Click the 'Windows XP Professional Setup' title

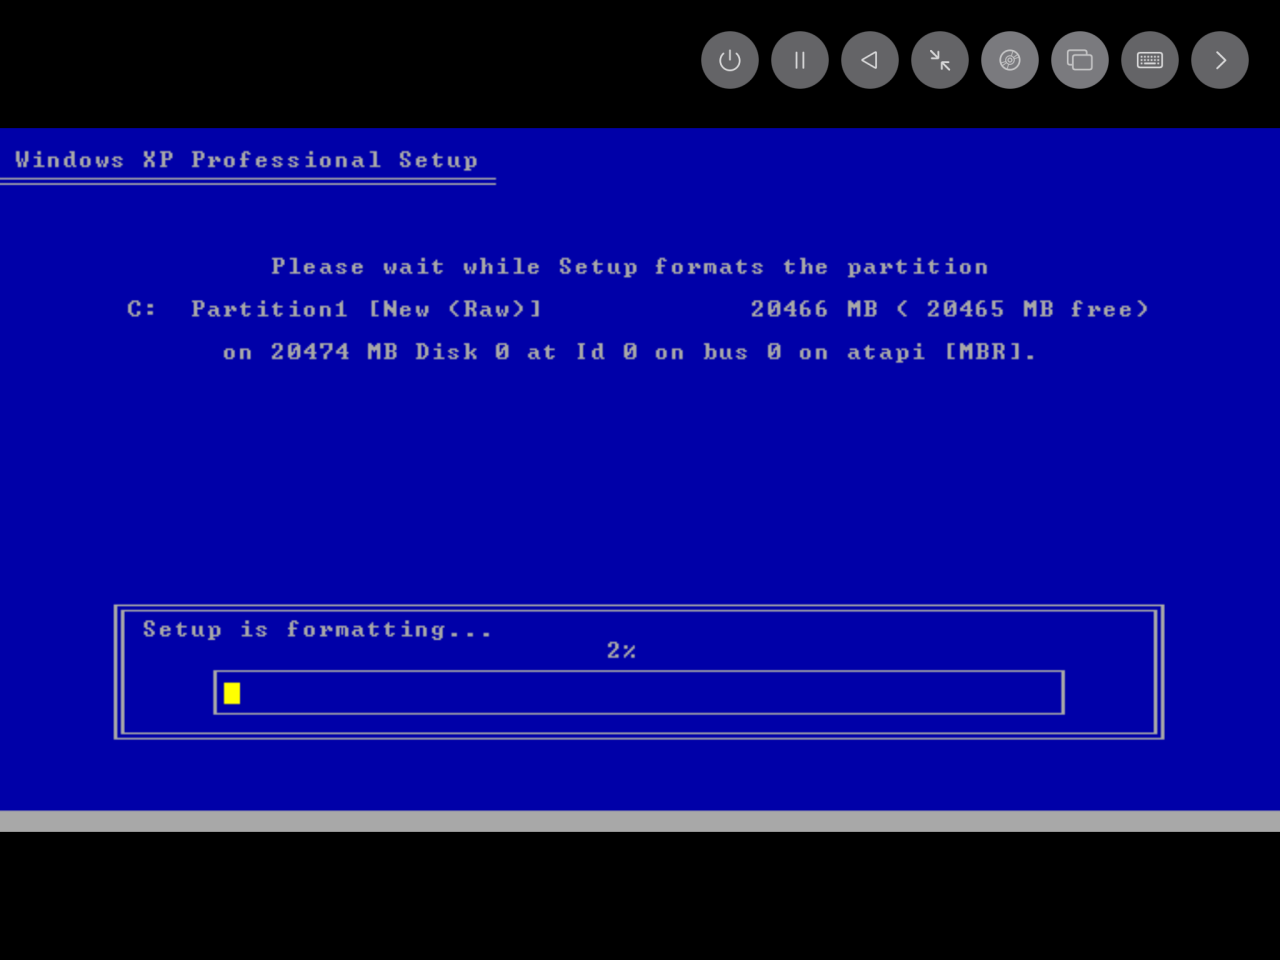click(x=246, y=160)
